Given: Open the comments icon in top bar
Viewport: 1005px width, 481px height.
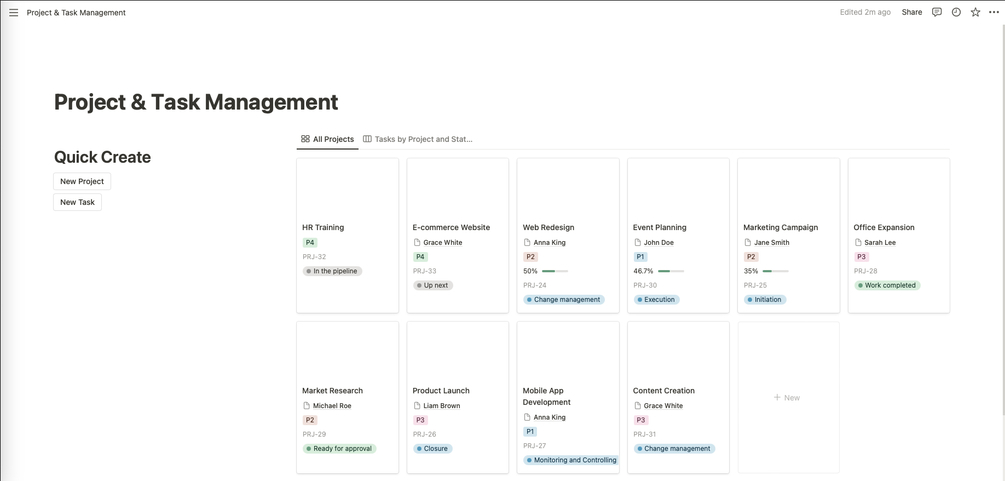Looking at the screenshot, I should pos(936,12).
